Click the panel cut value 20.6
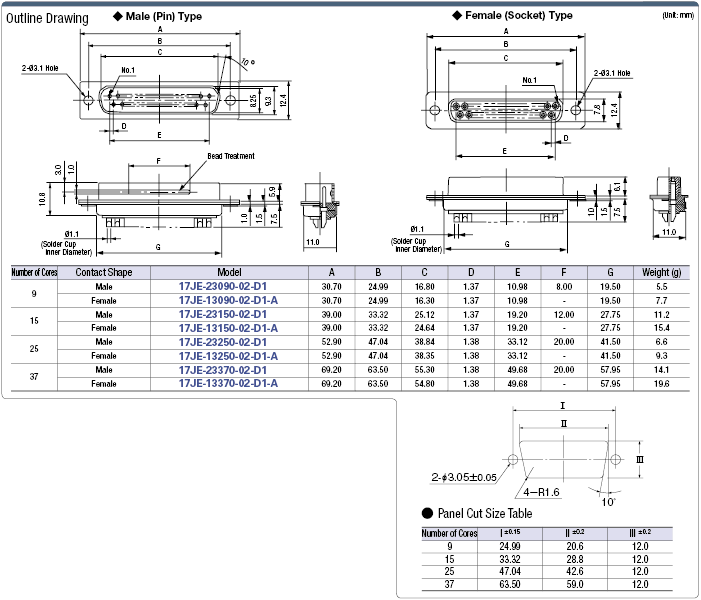Screen dimensions: 701x600 (x=575, y=546)
